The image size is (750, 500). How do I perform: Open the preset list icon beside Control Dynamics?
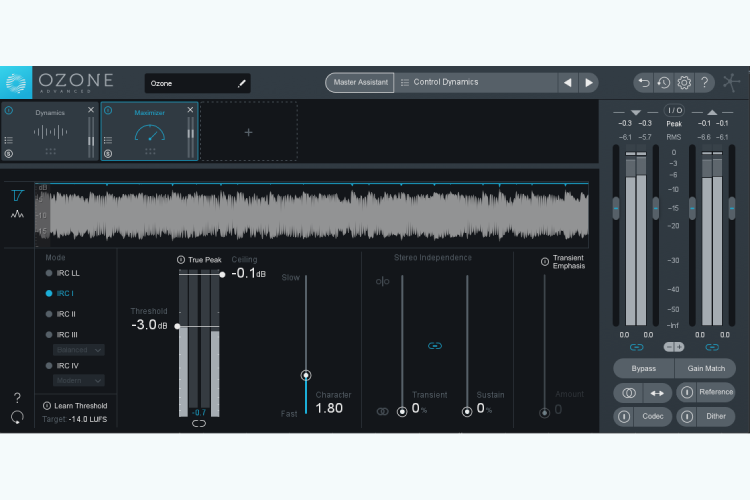coord(405,82)
